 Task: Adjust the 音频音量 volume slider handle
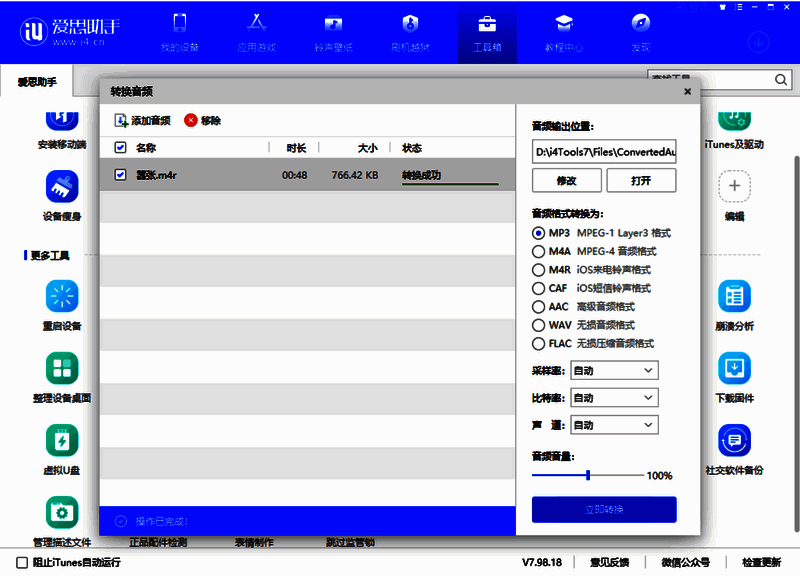(588, 476)
